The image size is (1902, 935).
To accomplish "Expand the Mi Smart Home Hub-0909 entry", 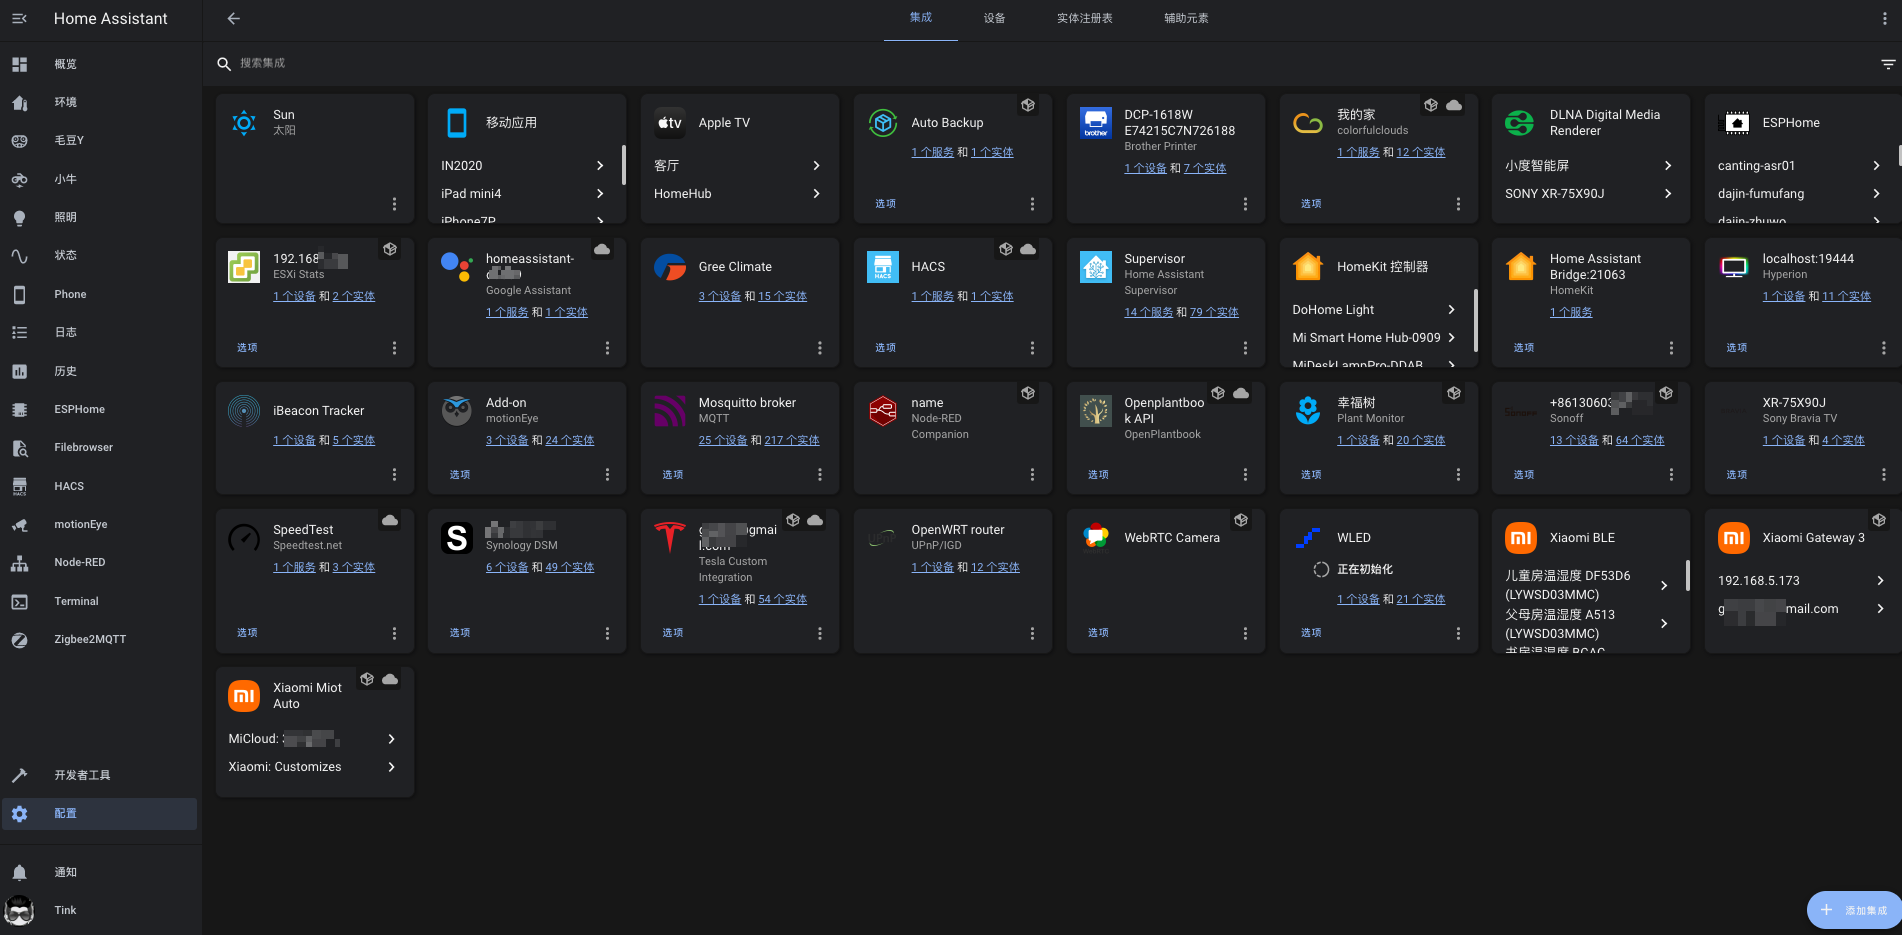I will 1374,338.
